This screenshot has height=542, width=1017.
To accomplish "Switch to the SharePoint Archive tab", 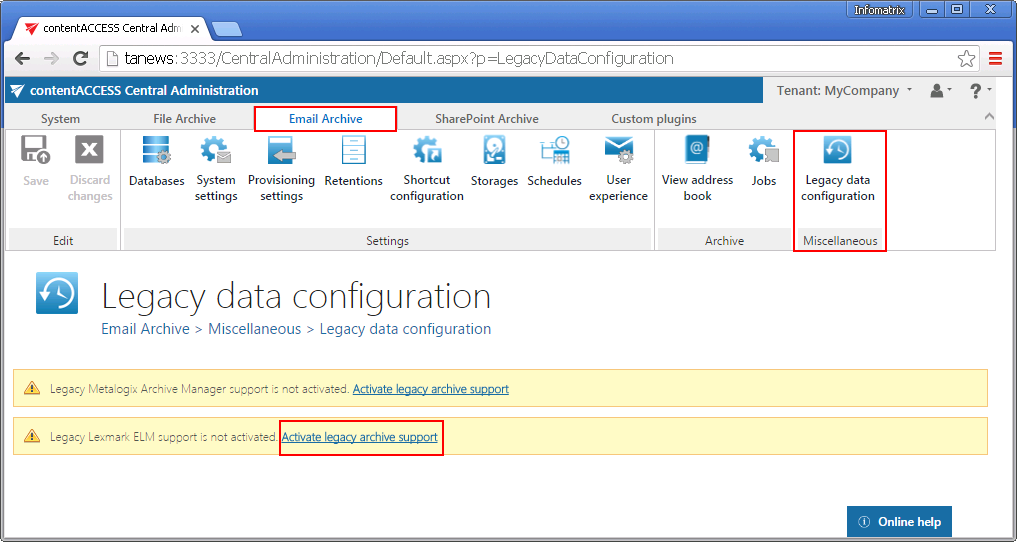I will coord(486,119).
